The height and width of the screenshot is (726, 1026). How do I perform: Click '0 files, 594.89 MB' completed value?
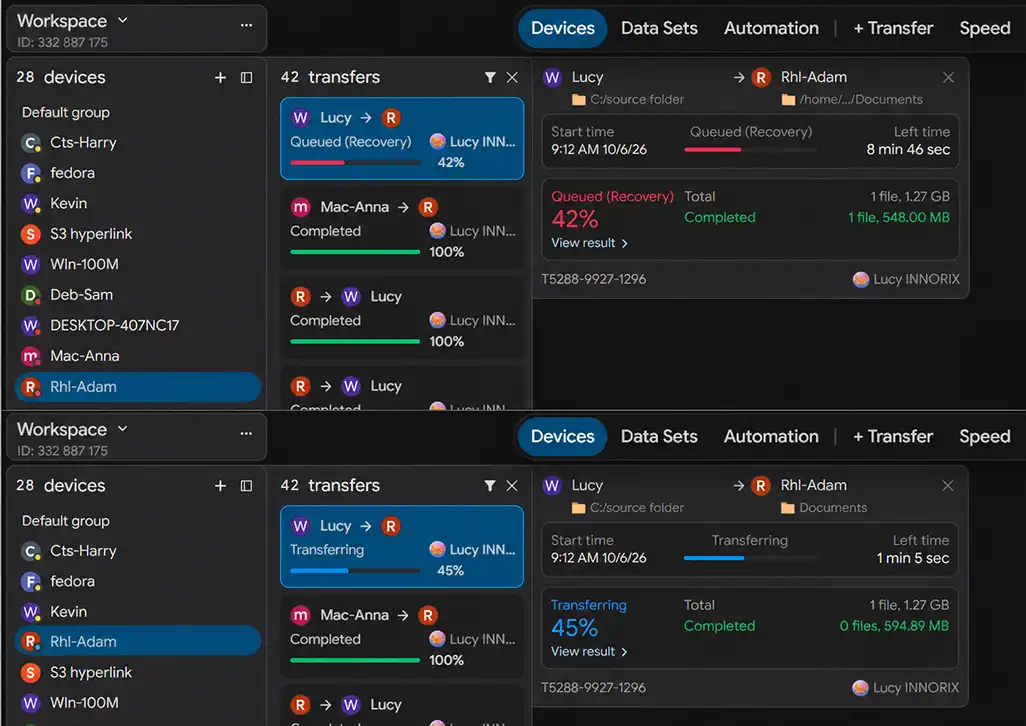[x=894, y=626]
